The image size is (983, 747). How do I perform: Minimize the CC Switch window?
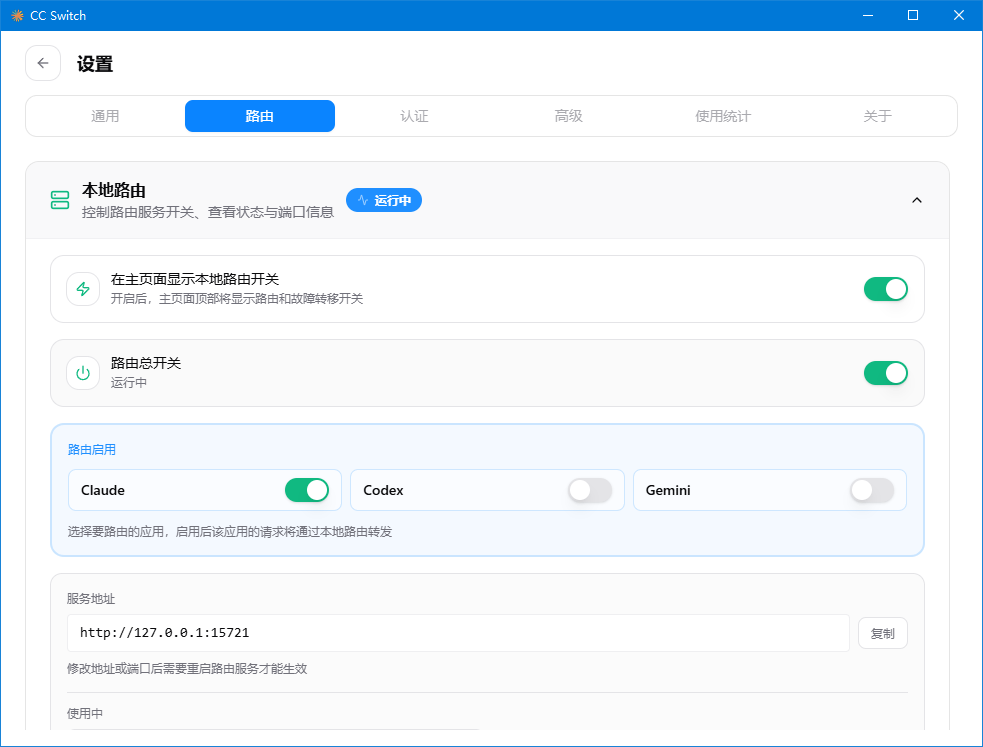click(868, 15)
